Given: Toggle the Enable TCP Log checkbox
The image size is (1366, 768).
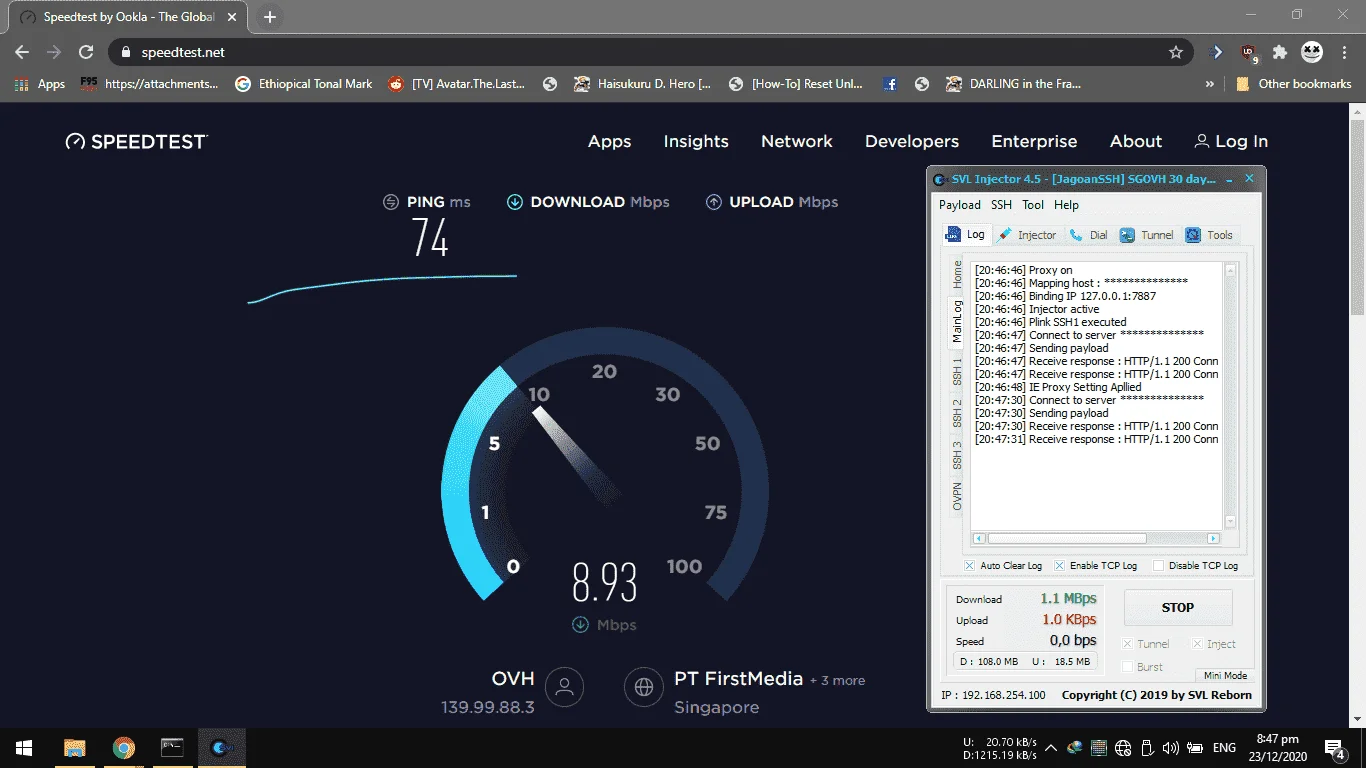Looking at the screenshot, I should tap(1060, 566).
